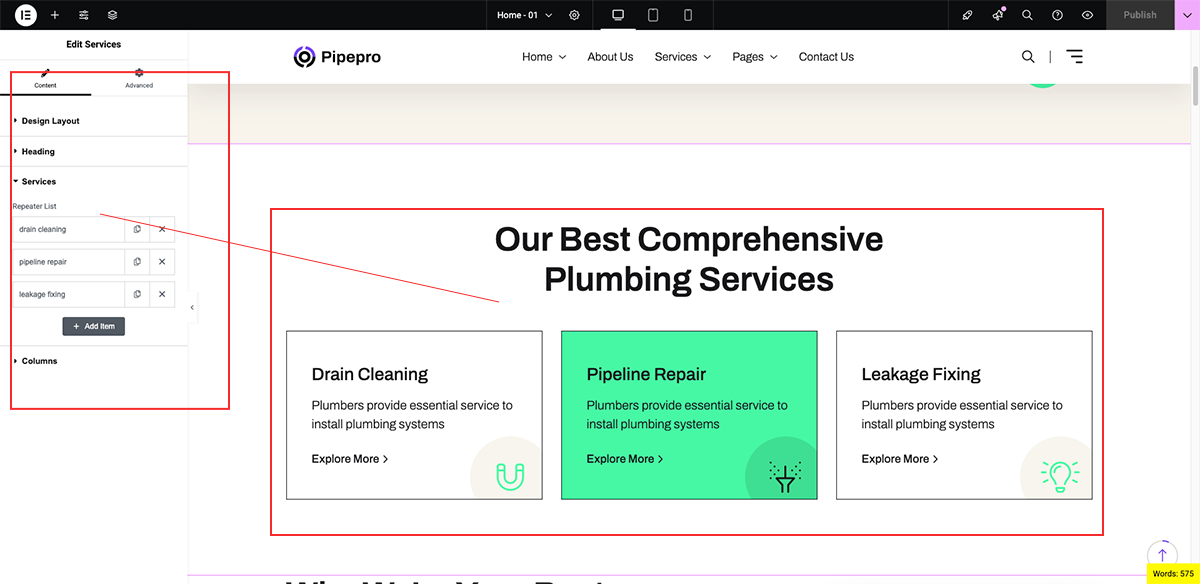Open the Structure layers panel
The width and height of the screenshot is (1200, 584).
coord(112,15)
